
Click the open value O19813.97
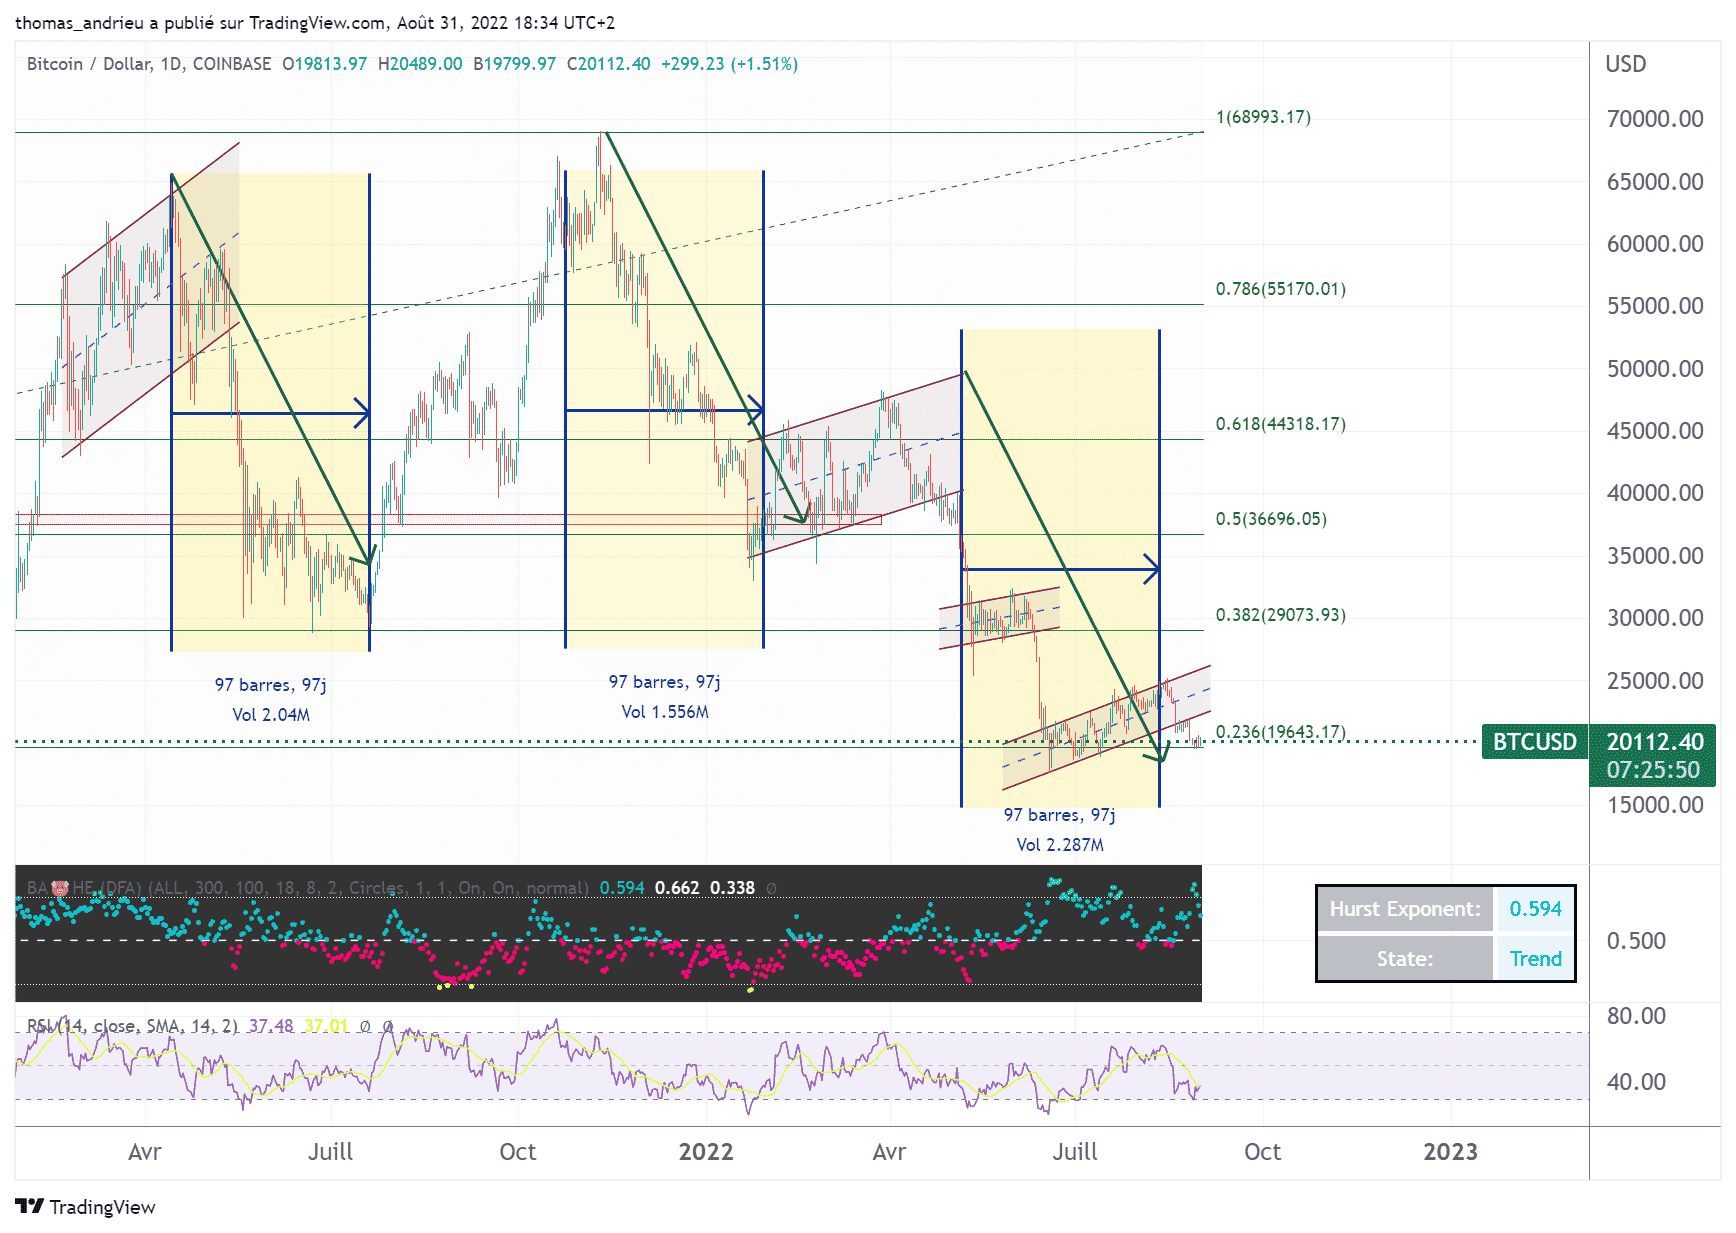coord(324,64)
